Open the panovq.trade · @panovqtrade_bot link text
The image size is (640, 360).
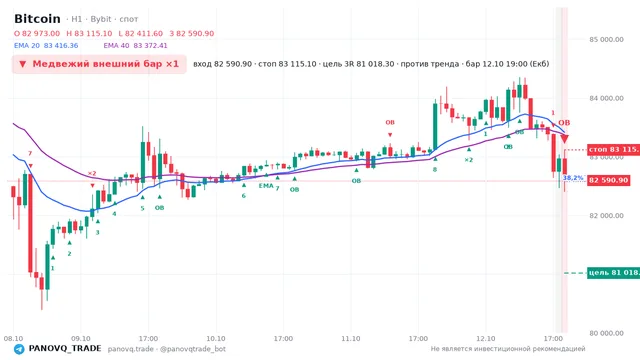pos(167,349)
